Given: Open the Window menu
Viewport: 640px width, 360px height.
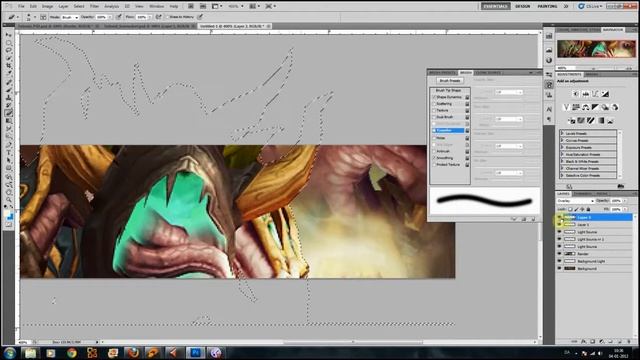Looking at the screenshot, I should [x=156, y=6].
